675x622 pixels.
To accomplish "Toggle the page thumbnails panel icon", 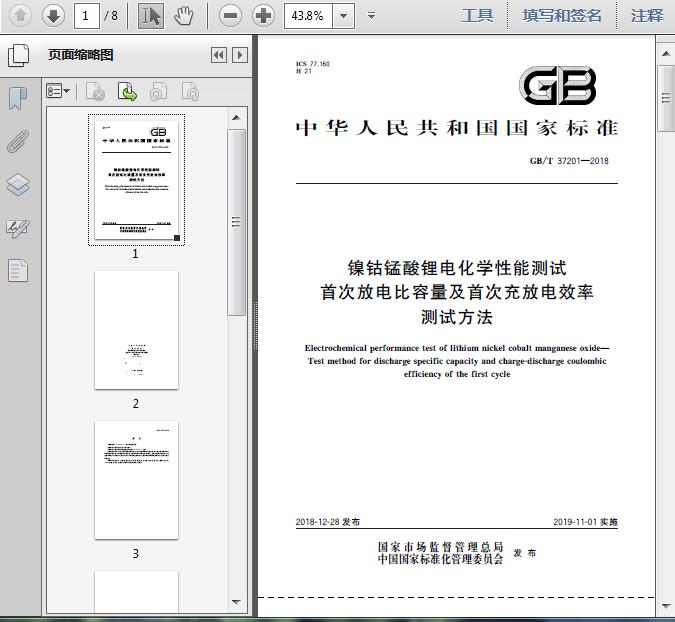I will click(18, 55).
